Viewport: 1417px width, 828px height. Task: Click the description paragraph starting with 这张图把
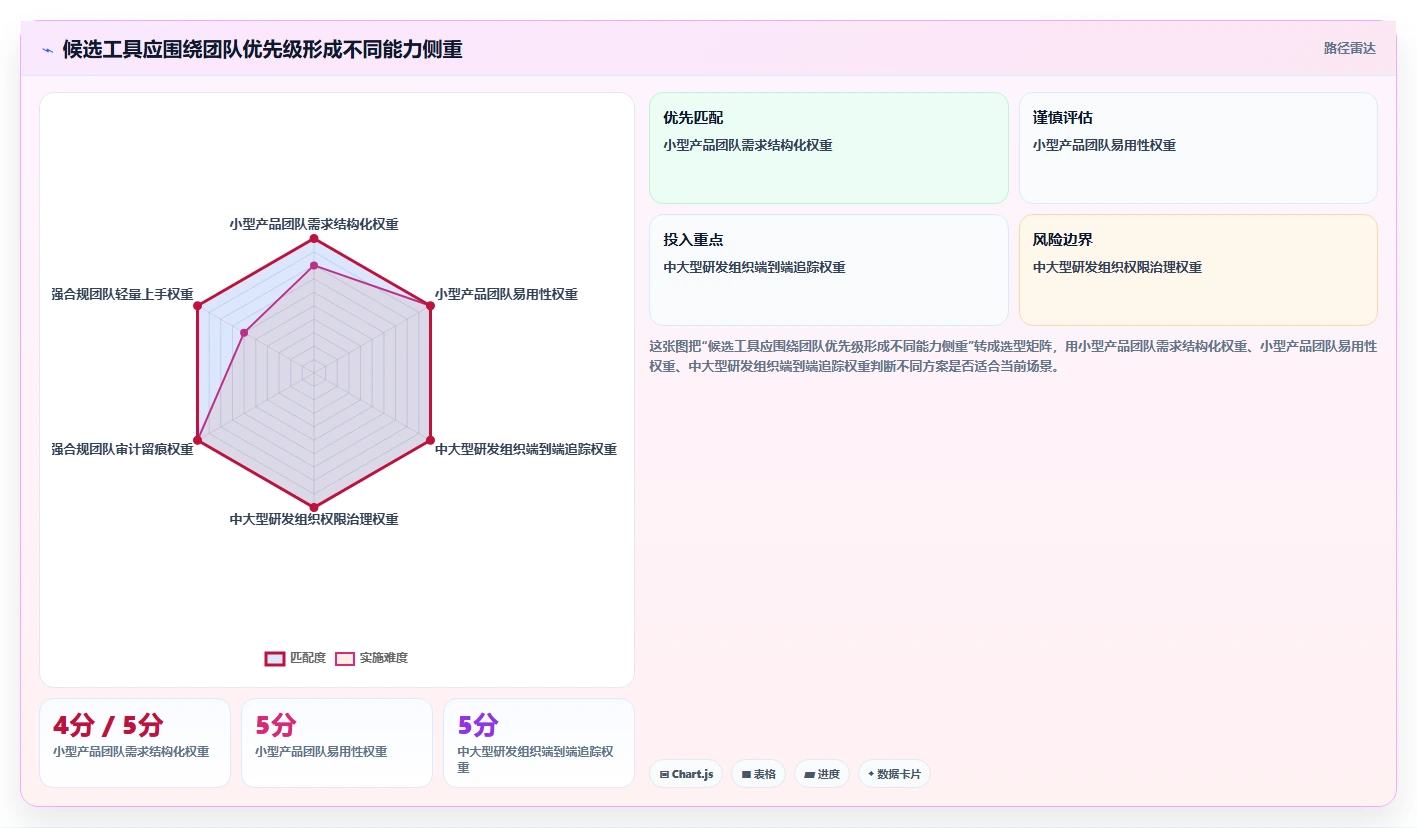[x=1013, y=356]
